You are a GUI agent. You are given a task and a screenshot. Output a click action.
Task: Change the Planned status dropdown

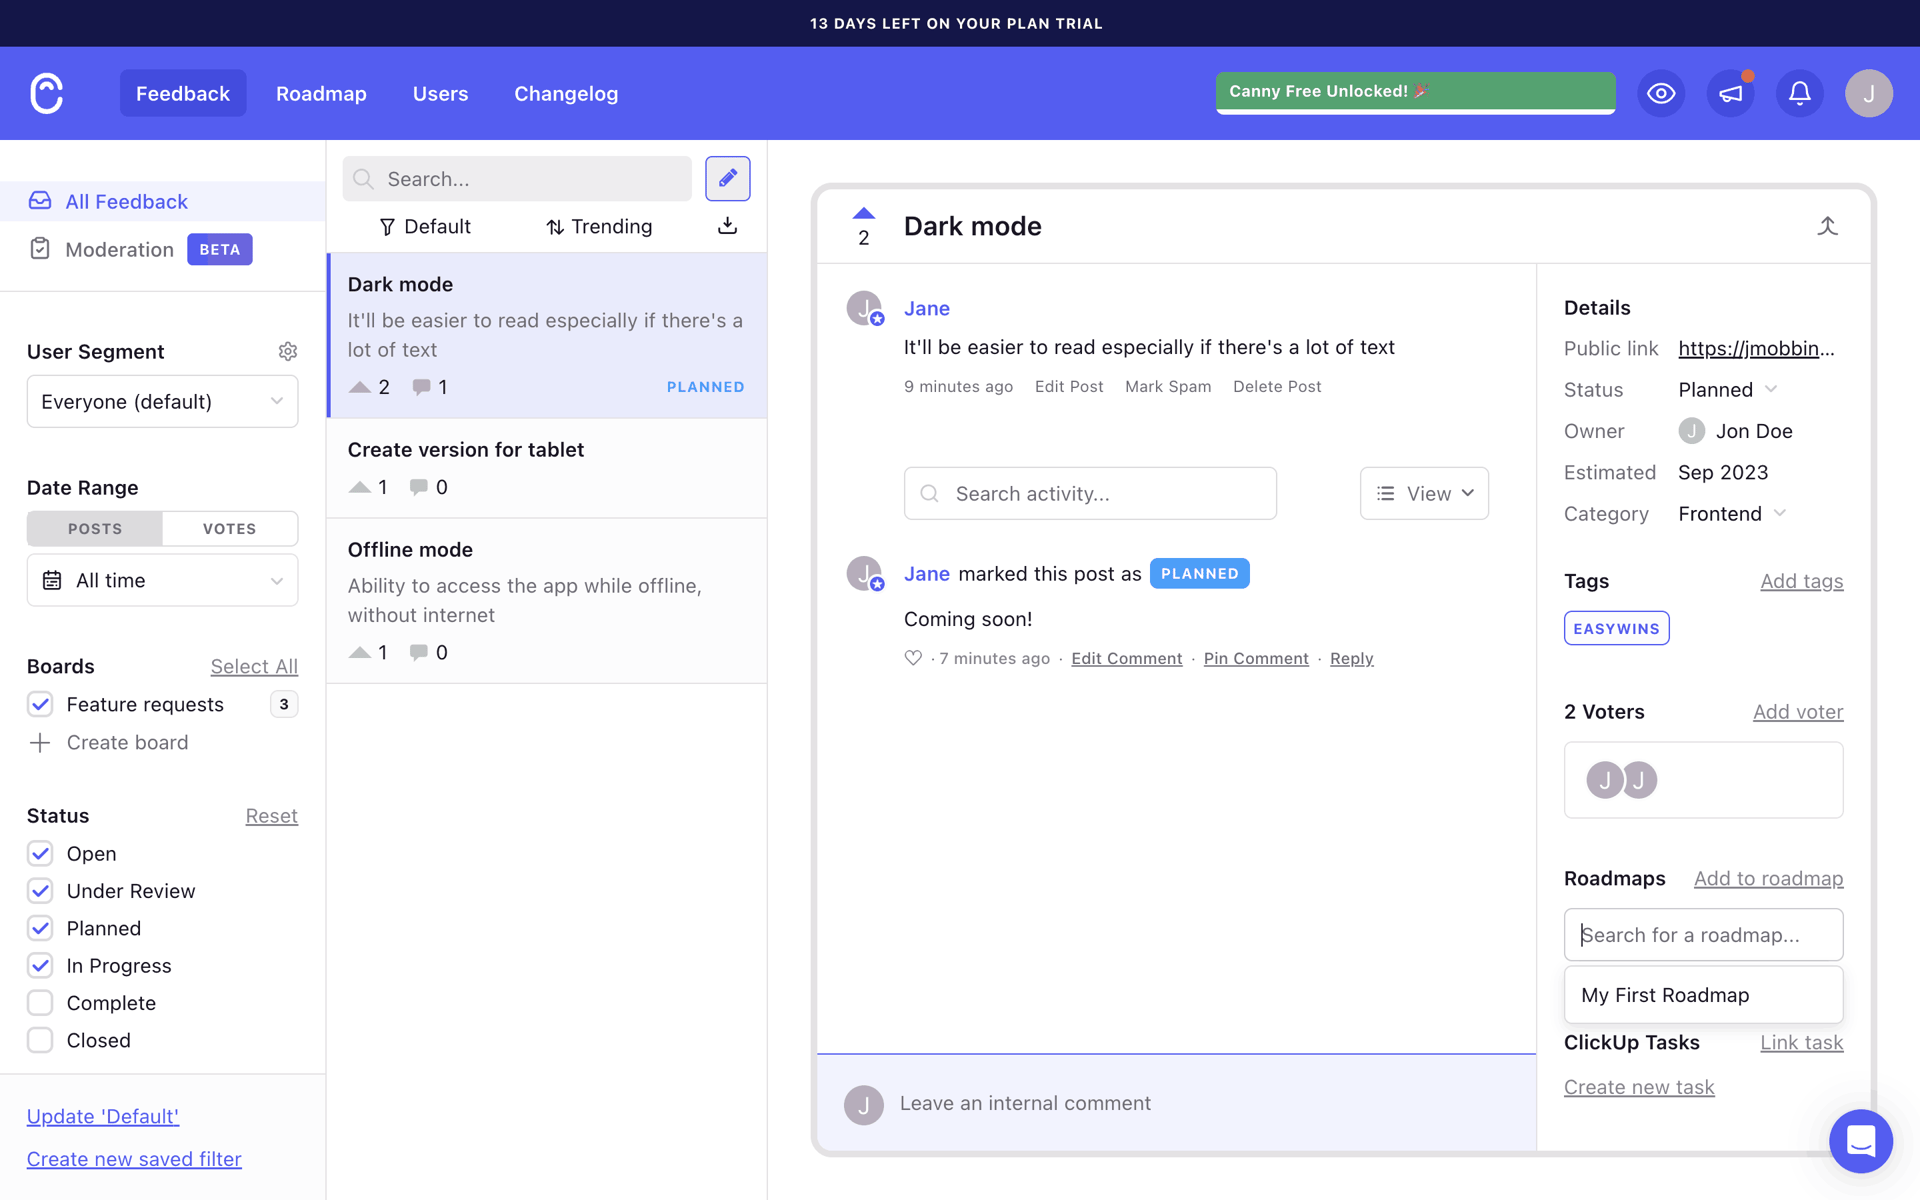pos(1727,389)
